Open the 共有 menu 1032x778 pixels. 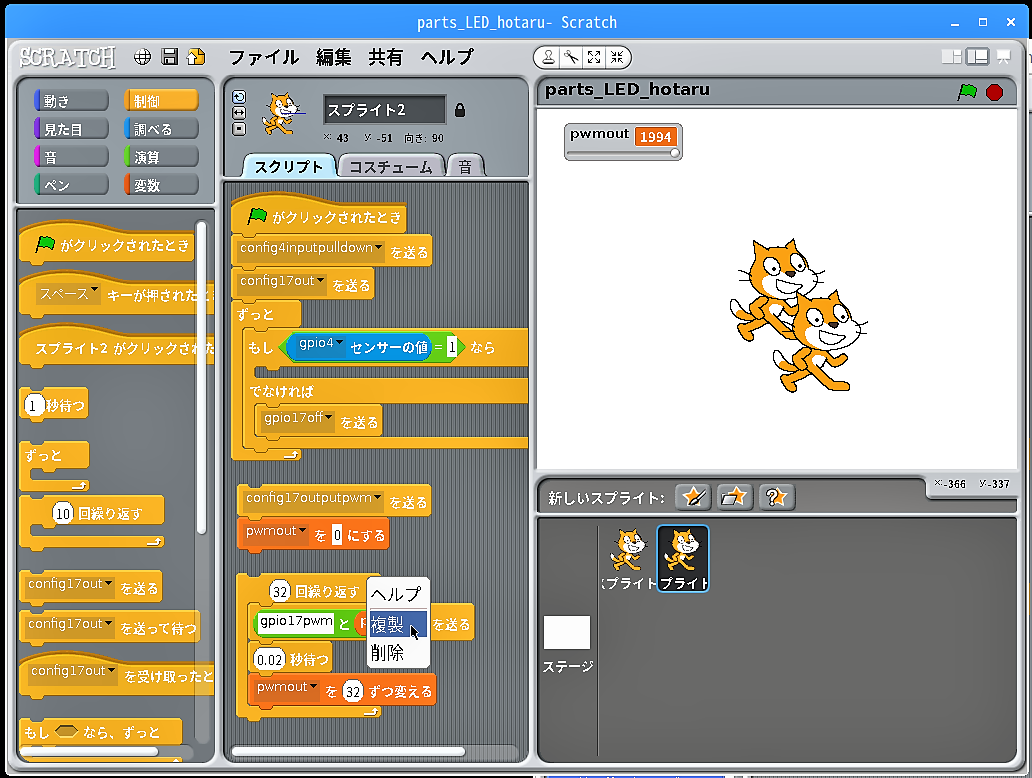pyautogui.click(x=386, y=57)
